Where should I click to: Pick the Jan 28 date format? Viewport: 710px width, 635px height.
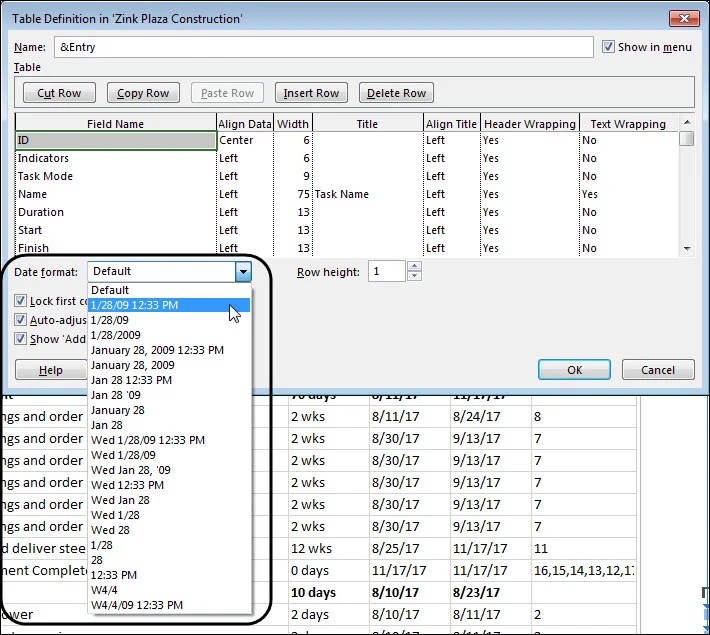(x=169, y=425)
